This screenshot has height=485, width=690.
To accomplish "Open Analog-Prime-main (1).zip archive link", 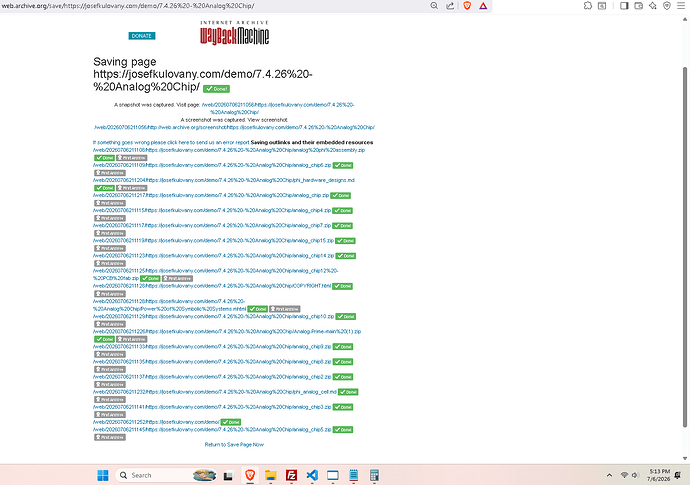I will click(227, 331).
